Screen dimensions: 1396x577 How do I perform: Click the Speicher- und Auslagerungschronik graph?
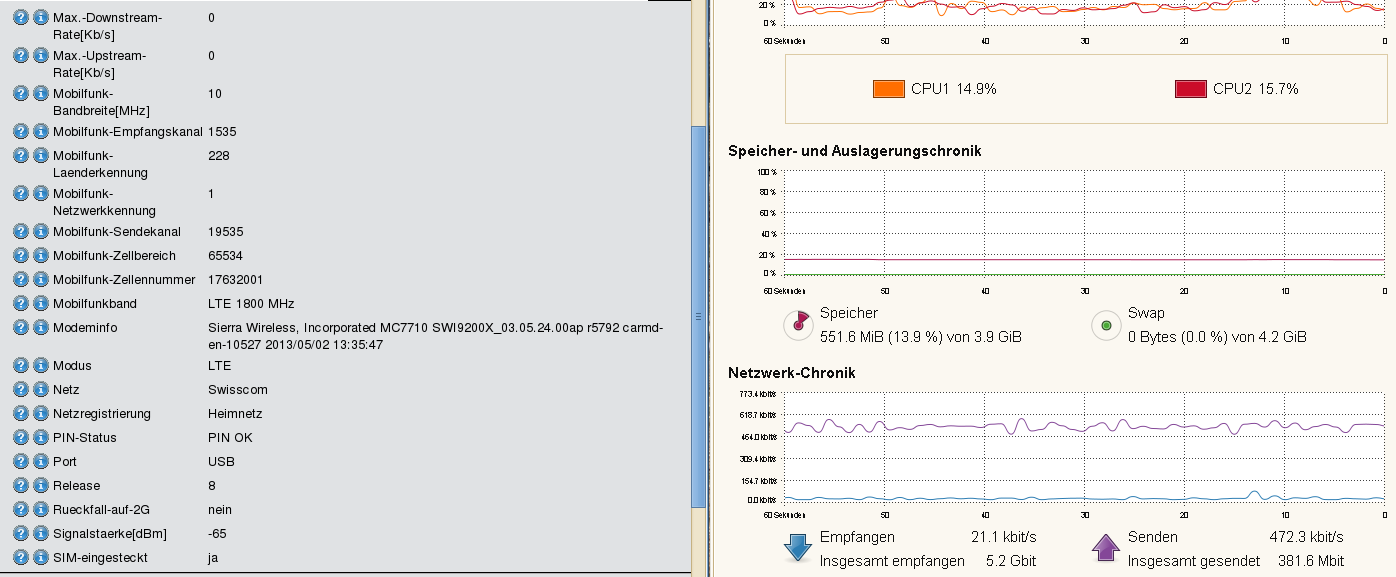pyautogui.click(x=1084, y=222)
